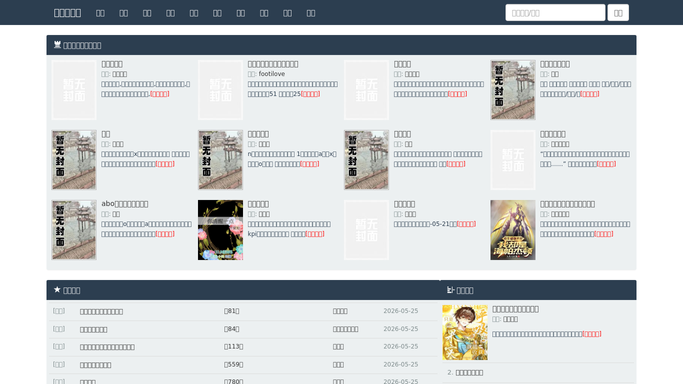Open the pavilion cover thumbnail in the top row

click(x=513, y=90)
